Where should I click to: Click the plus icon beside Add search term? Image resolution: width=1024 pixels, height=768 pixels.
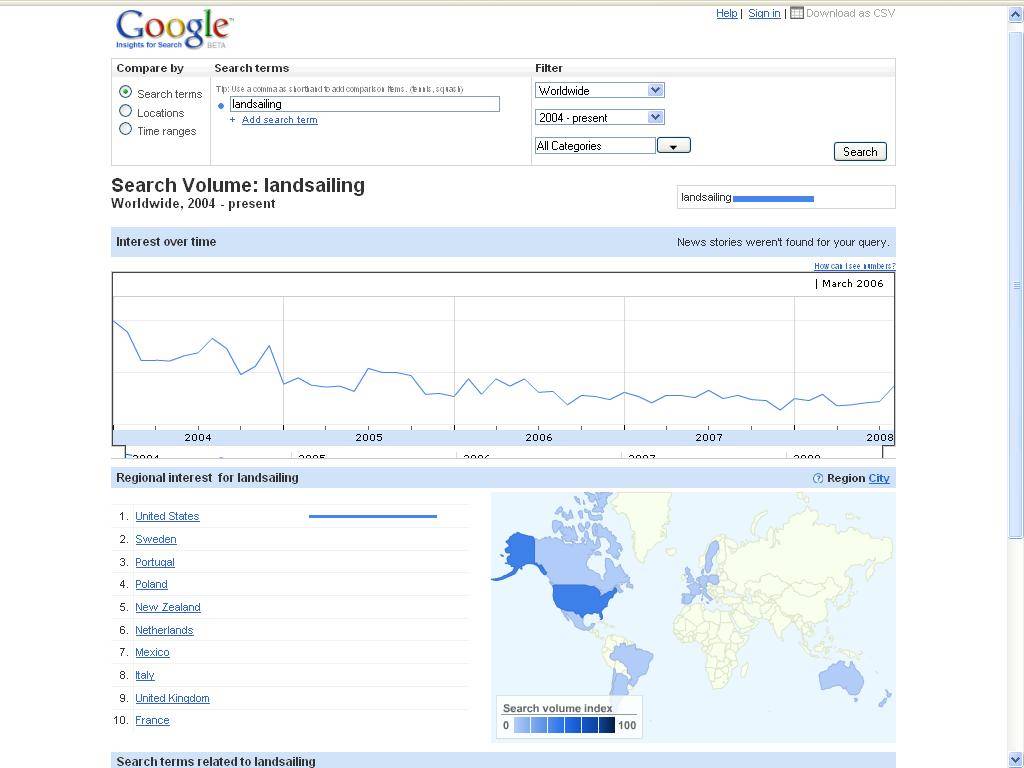point(233,120)
